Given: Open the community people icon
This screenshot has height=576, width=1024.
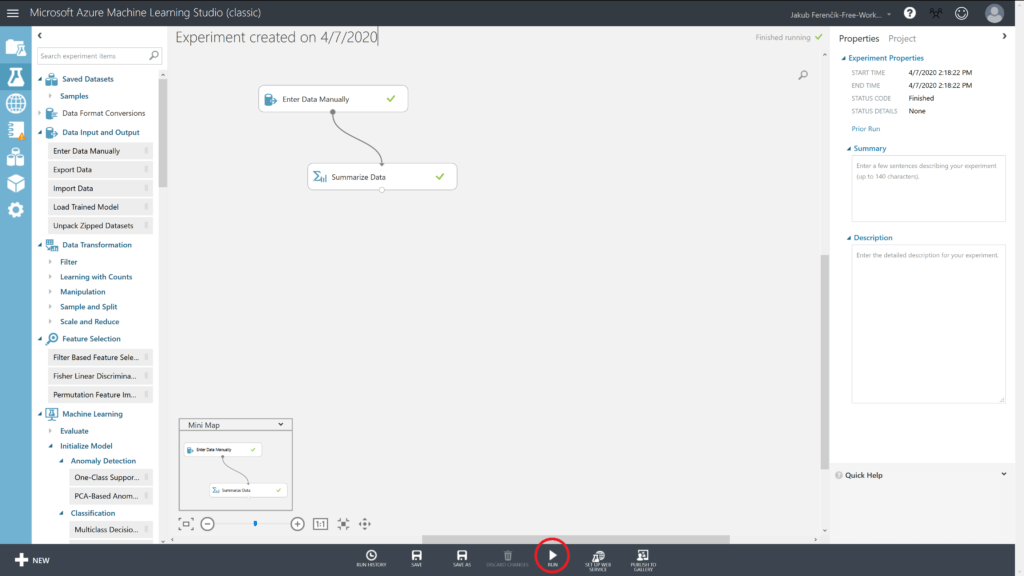Looking at the screenshot, I should (936, 13).
